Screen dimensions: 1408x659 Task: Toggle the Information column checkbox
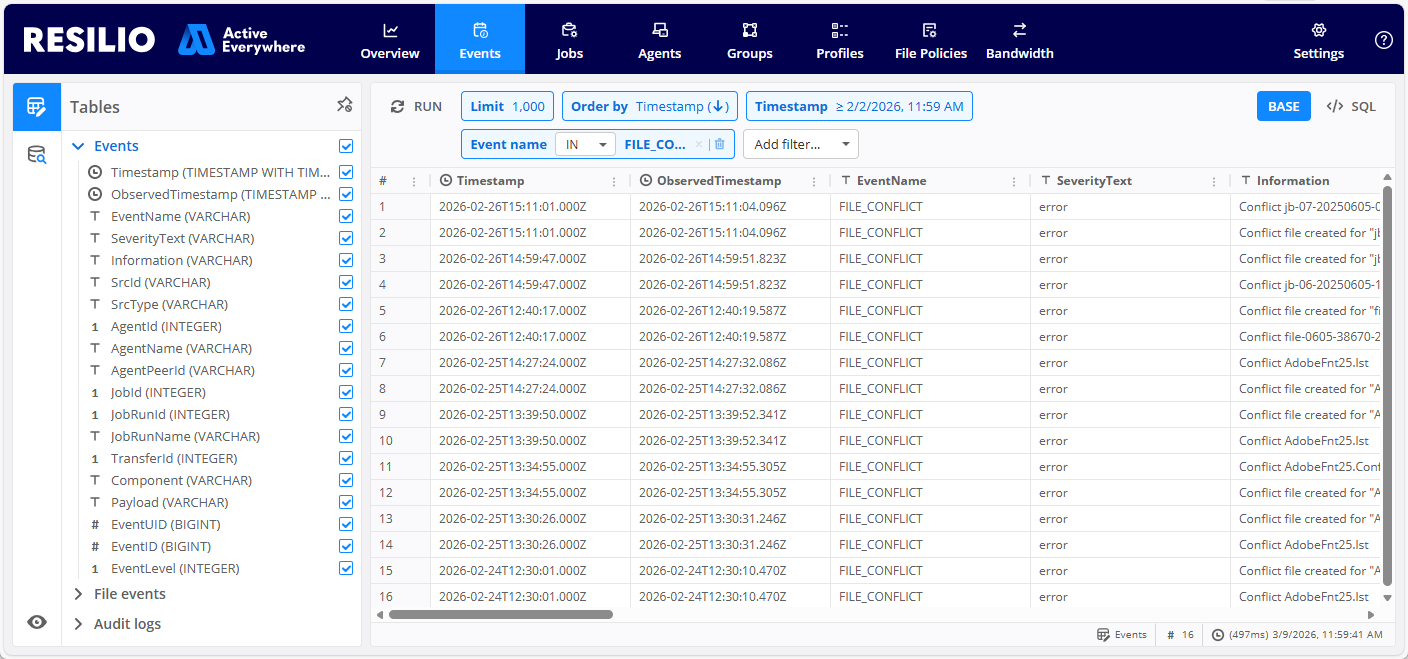346,260
